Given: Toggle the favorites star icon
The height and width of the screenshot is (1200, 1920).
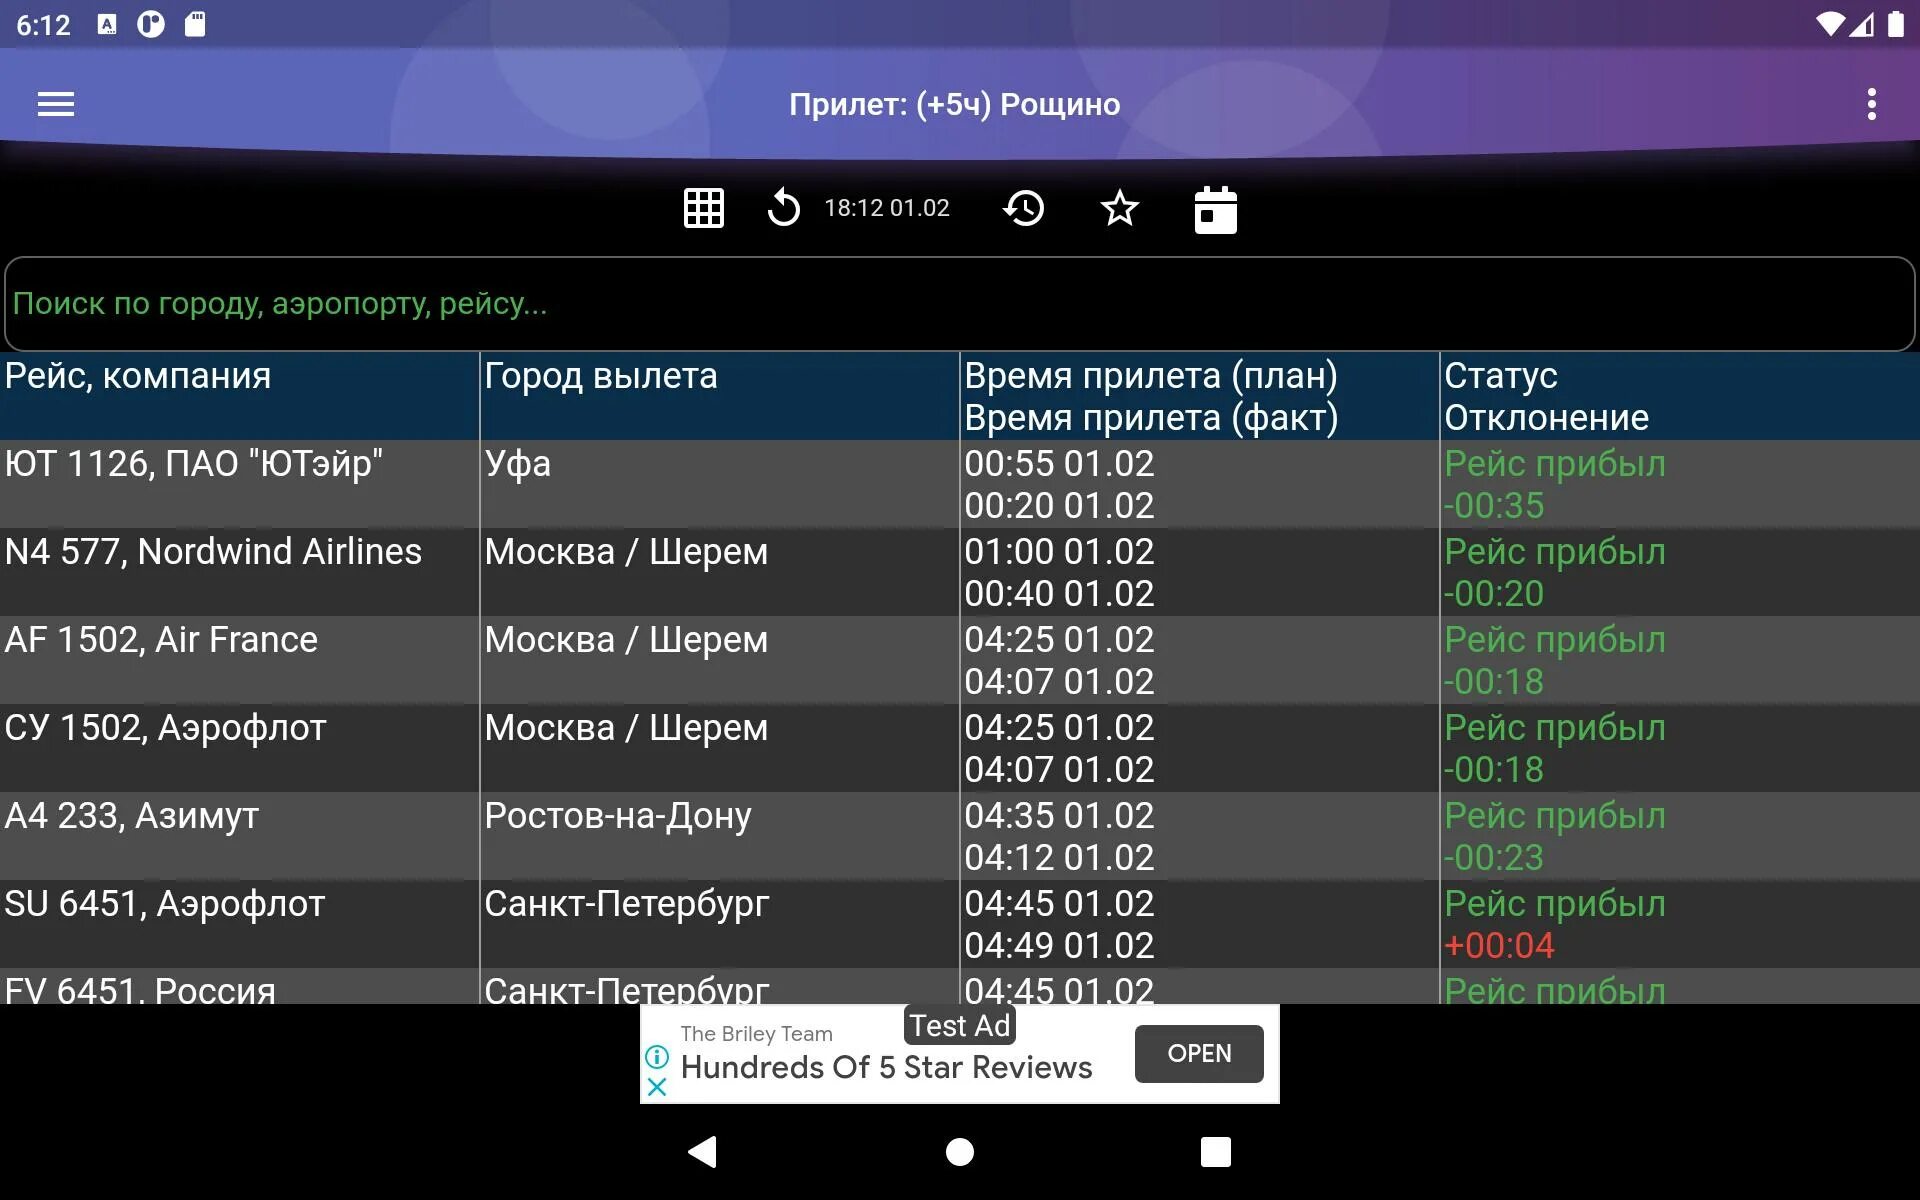Looking at the screenshot, I should click(1119, 208).
